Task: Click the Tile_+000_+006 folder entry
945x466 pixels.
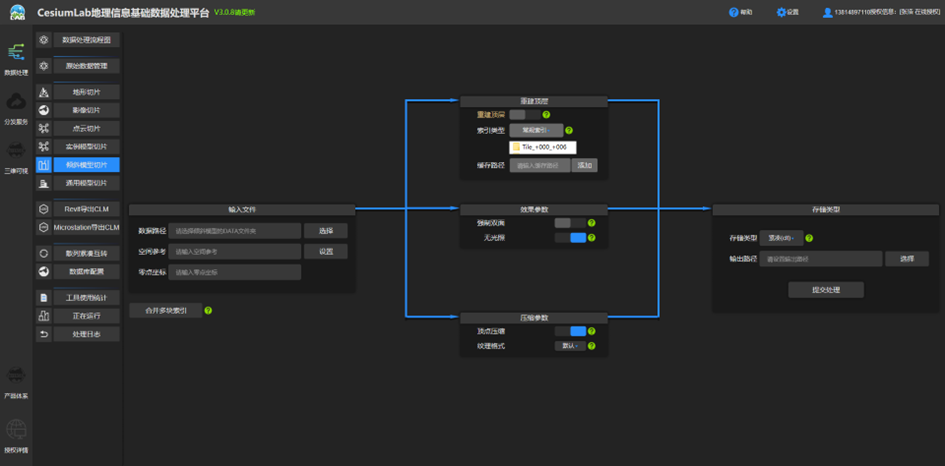Action: click(x=542, y=147)
